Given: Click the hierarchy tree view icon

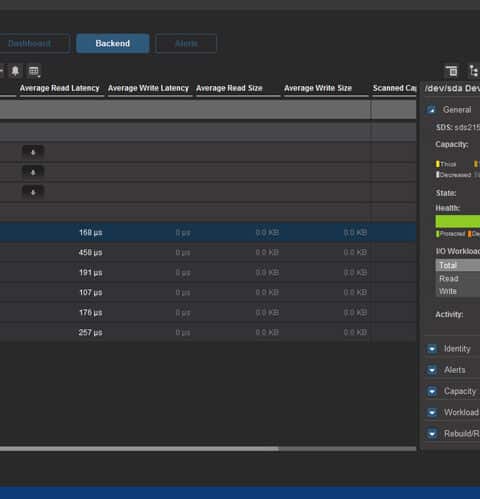Looking at the screenshot, I should [473, 71].
